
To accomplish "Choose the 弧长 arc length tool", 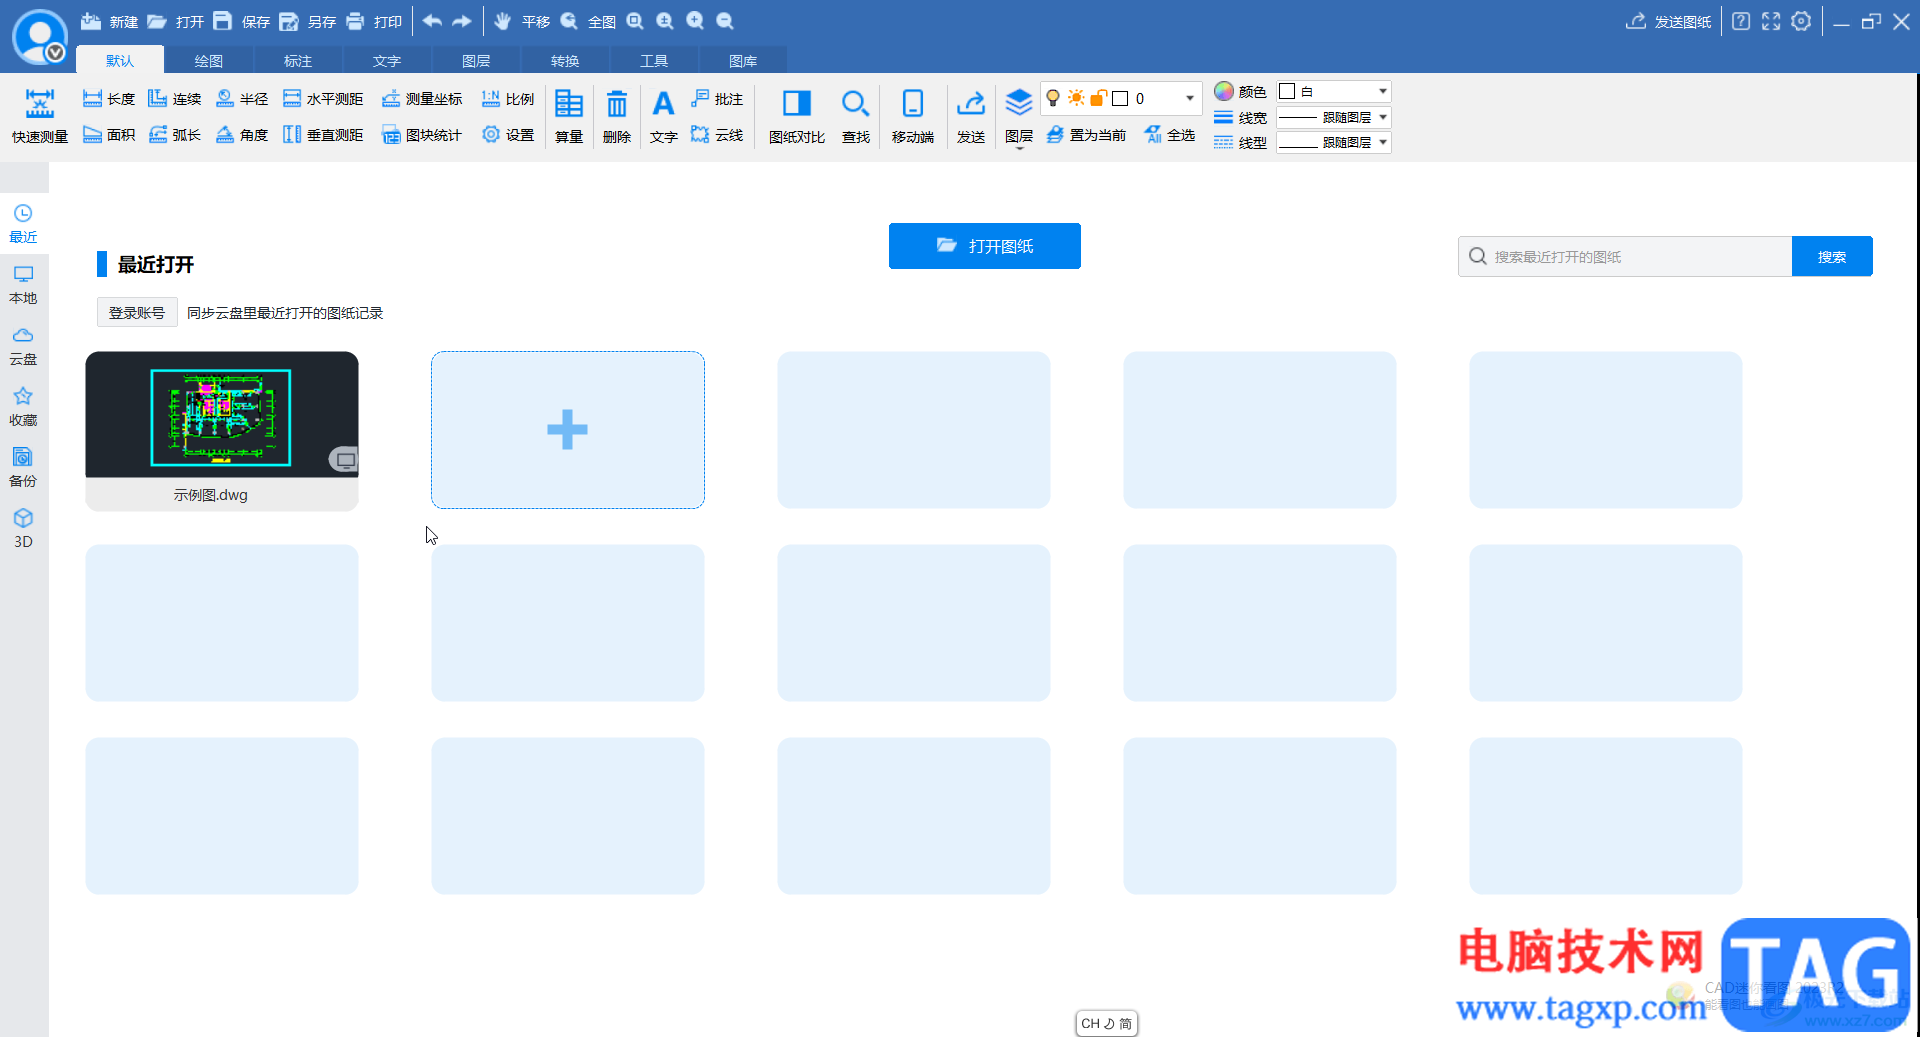I will pos(174,135).
